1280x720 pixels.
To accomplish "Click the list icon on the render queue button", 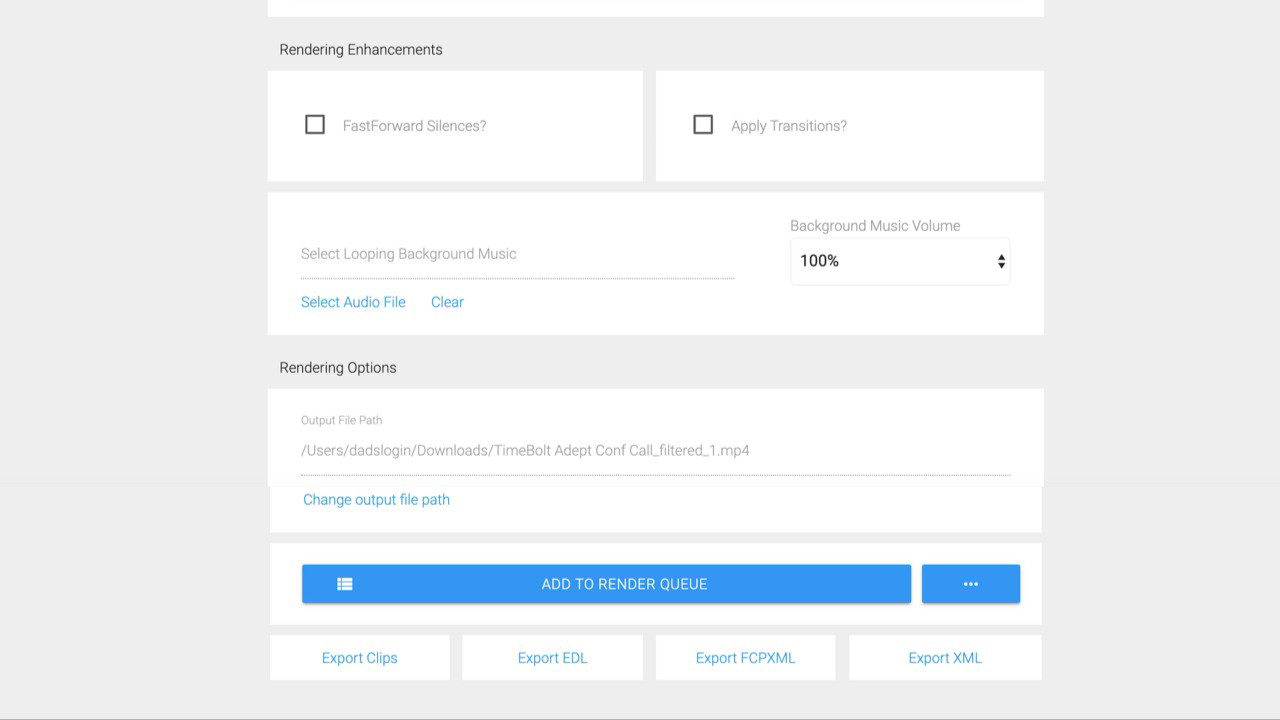I will click(345, 584).
